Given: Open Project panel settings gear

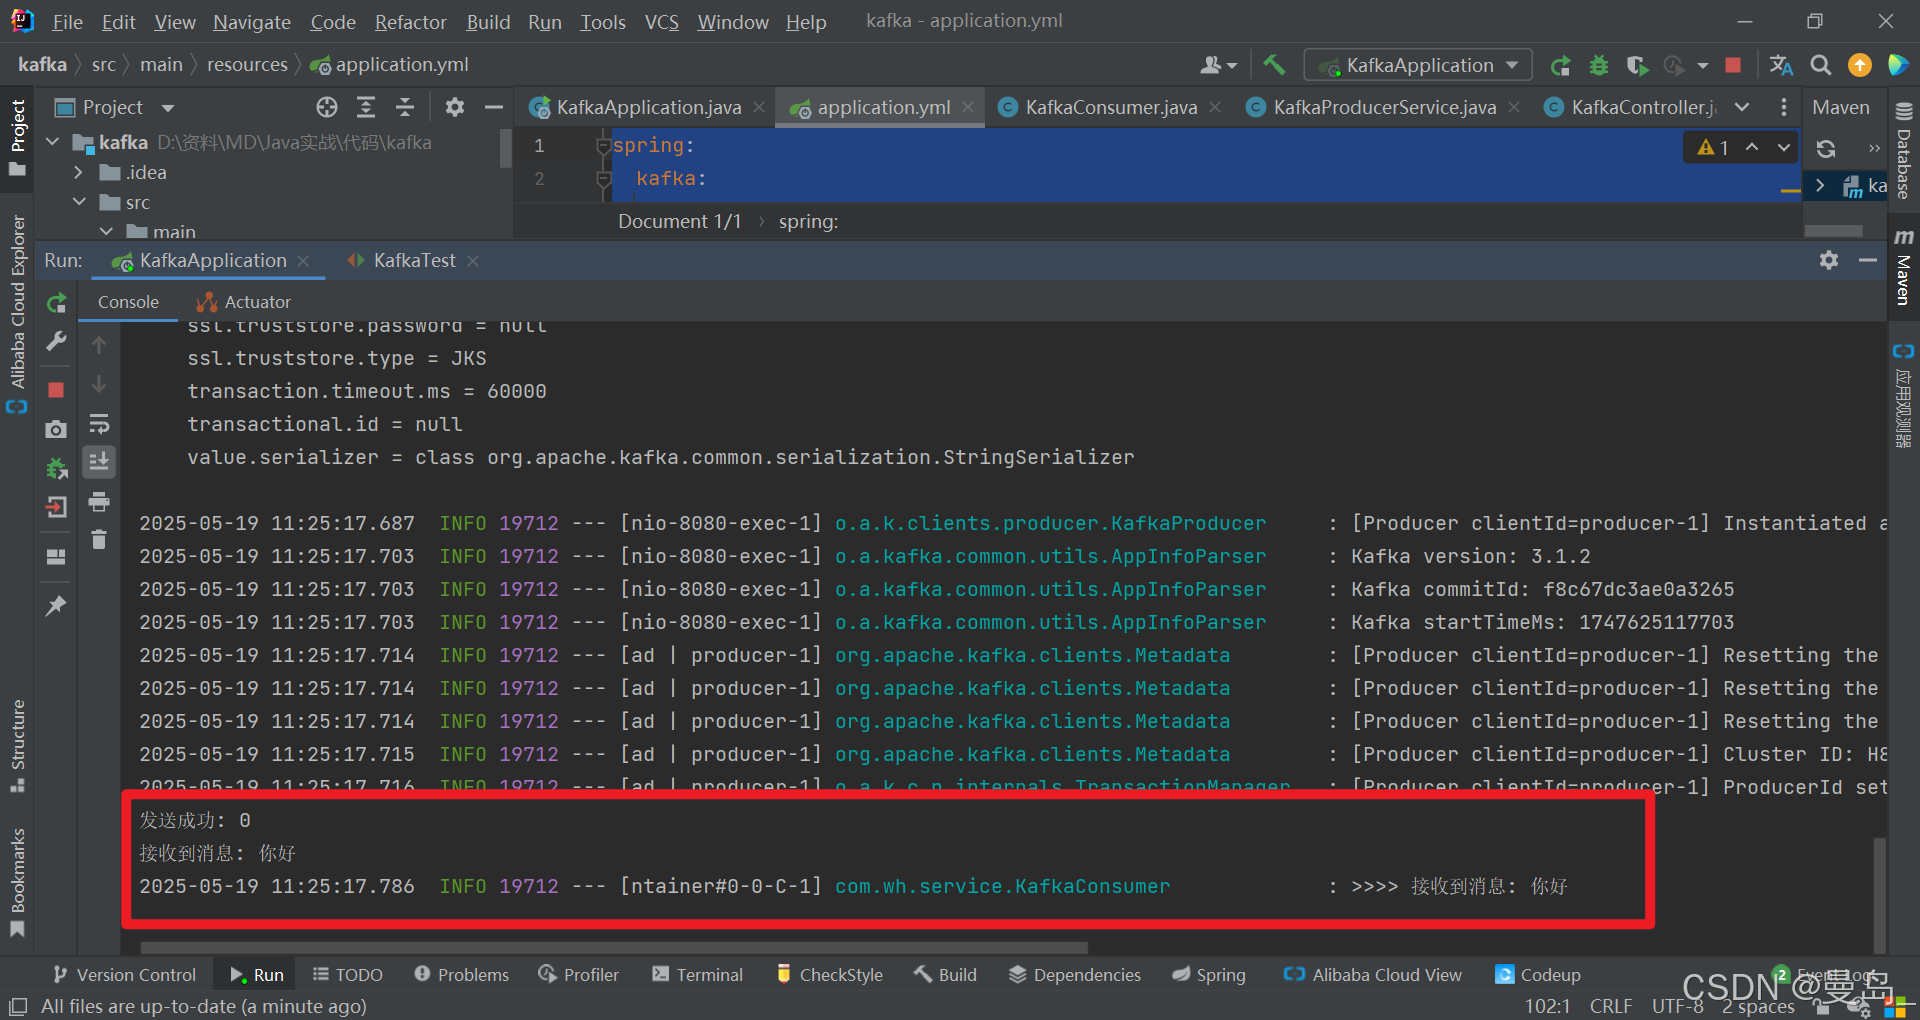Looking at the screenshot, I should [x=455, y=107].
